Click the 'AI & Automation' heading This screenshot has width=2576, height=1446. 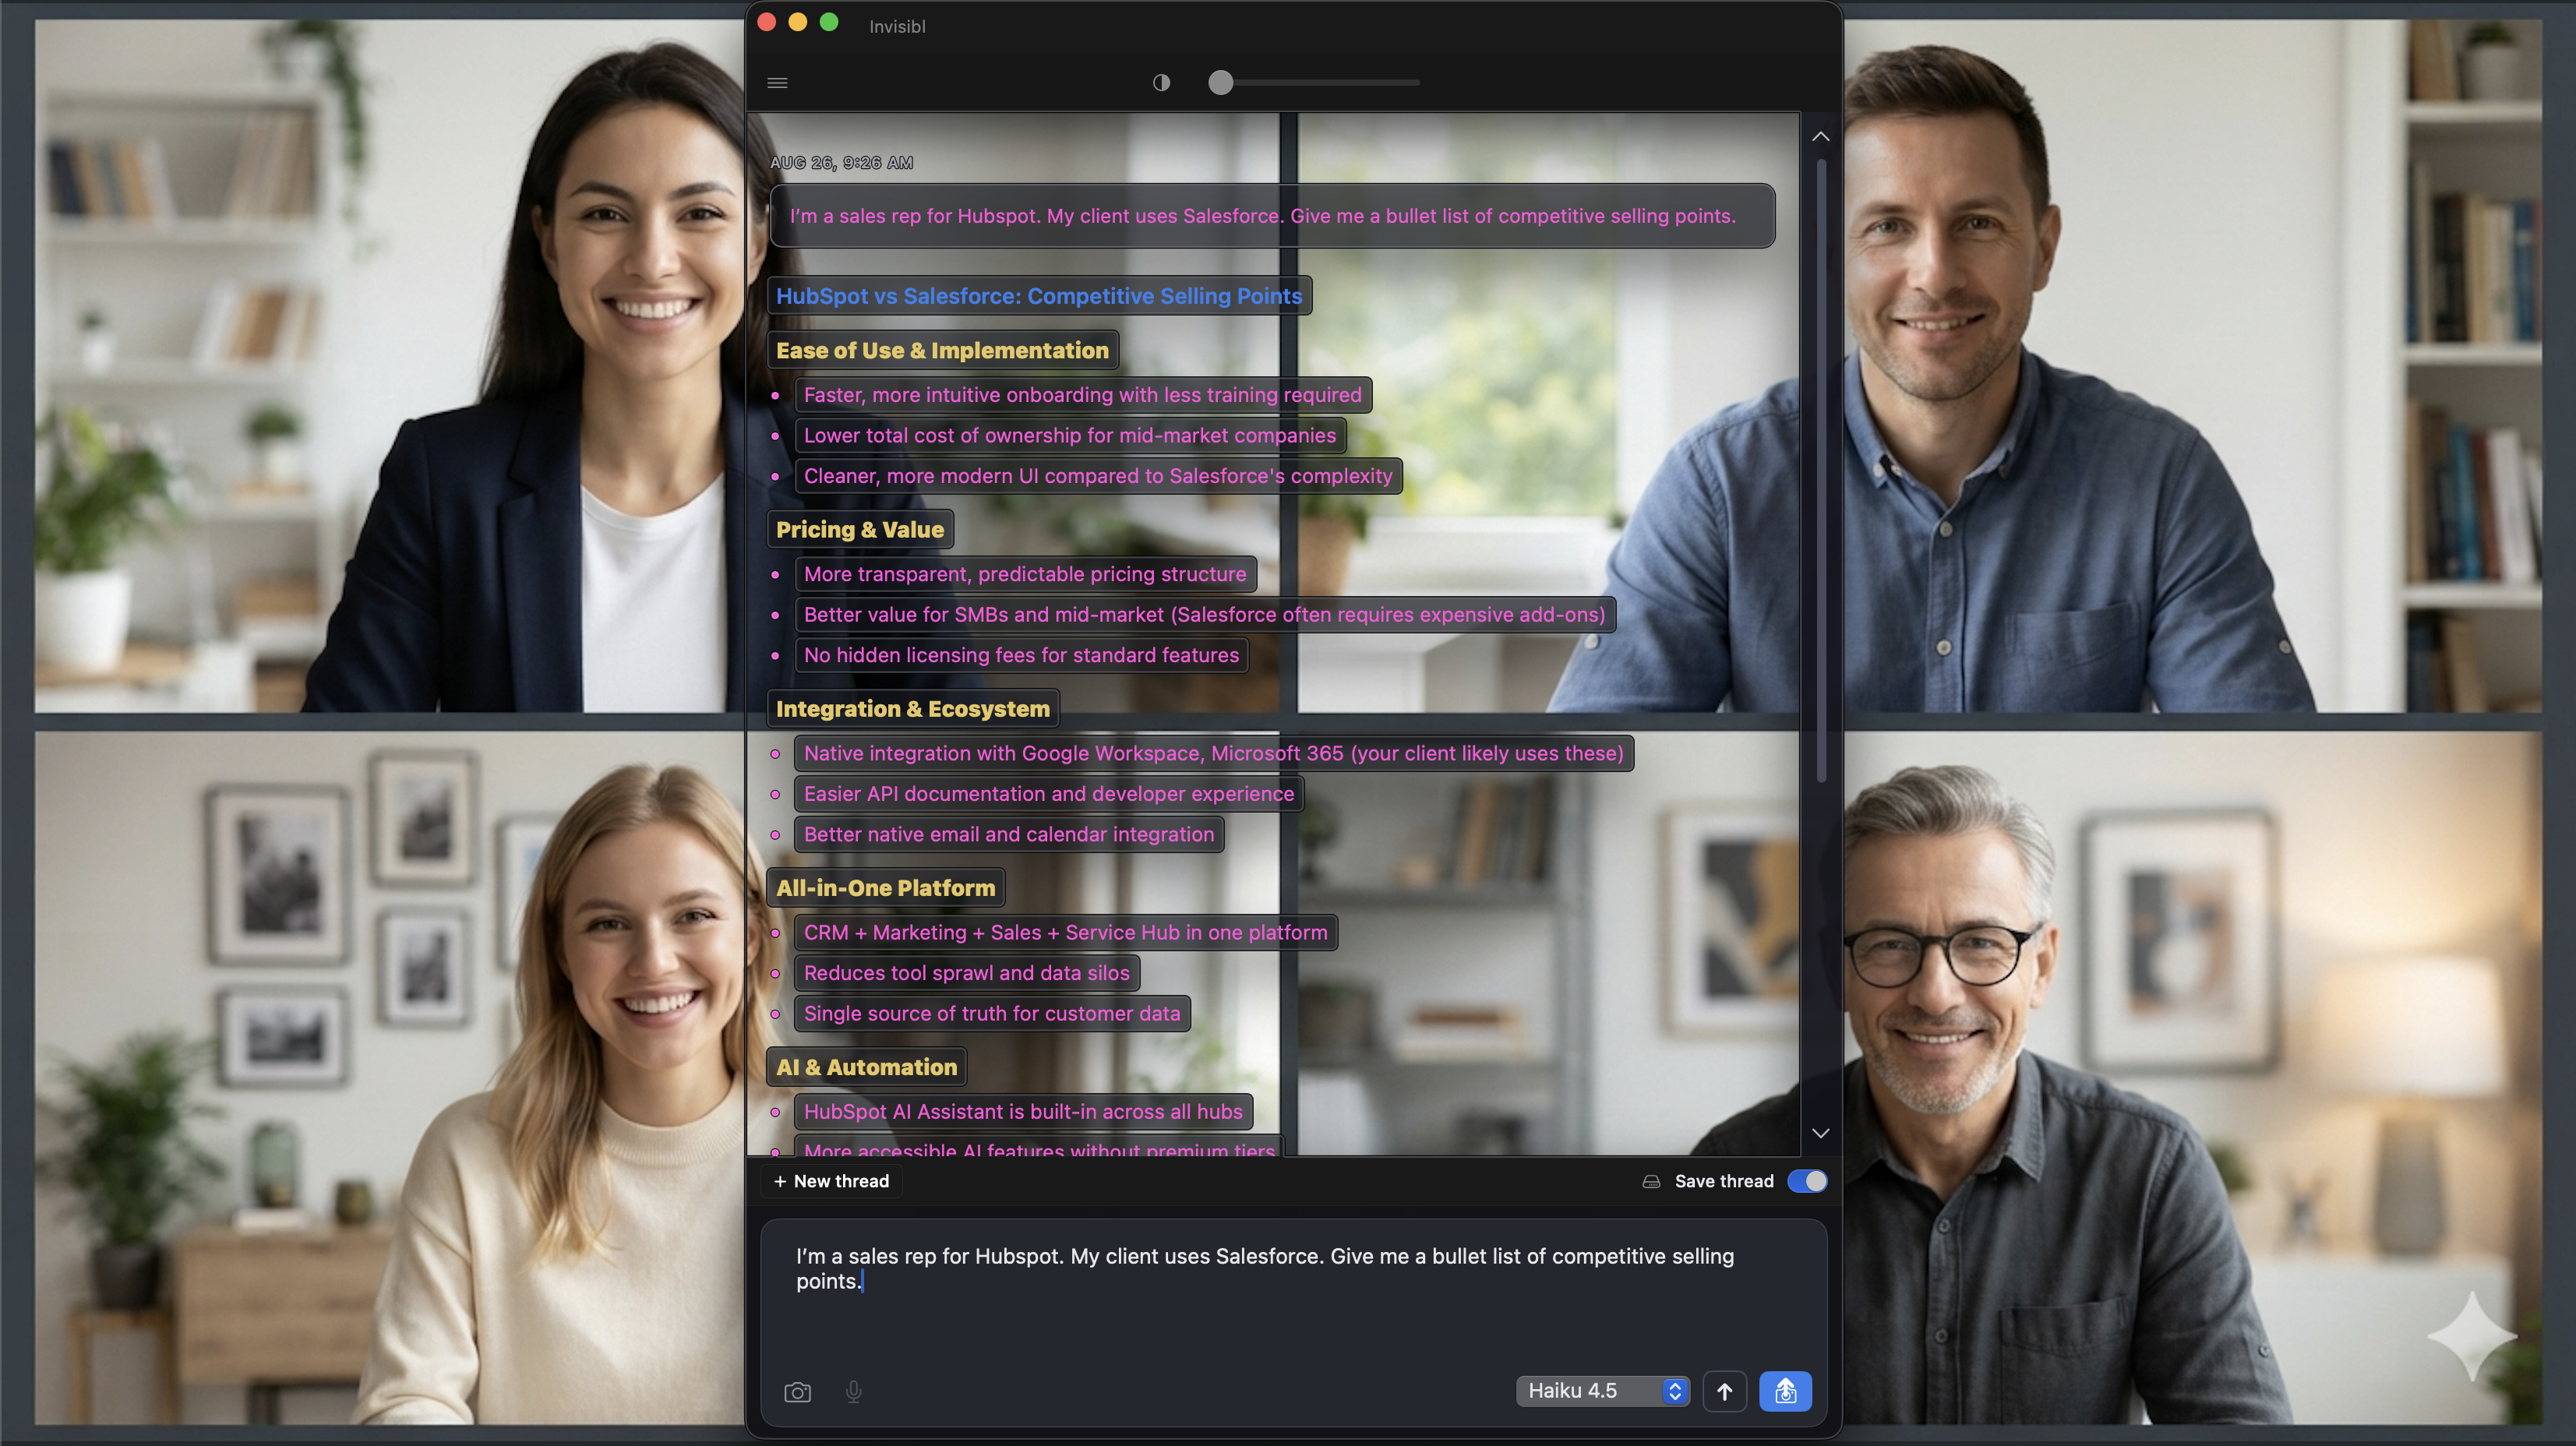tap(866, 1067)
